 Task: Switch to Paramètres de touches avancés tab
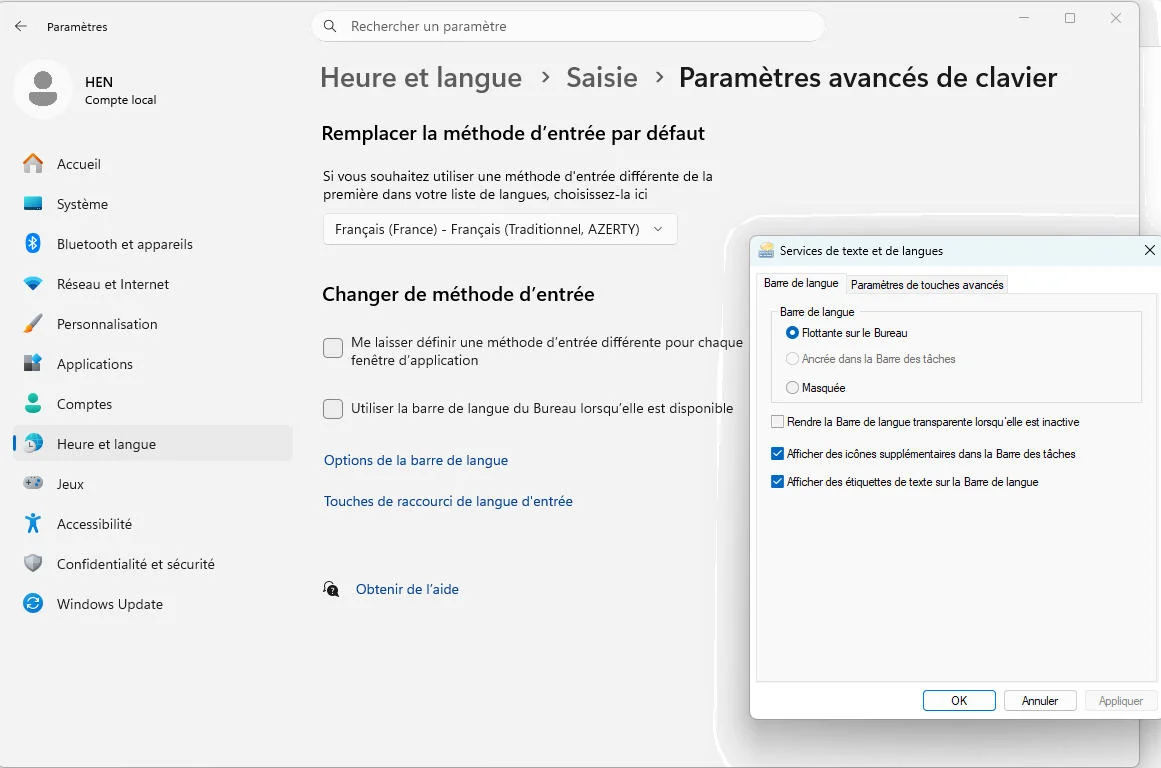click(x=927, y=284)
